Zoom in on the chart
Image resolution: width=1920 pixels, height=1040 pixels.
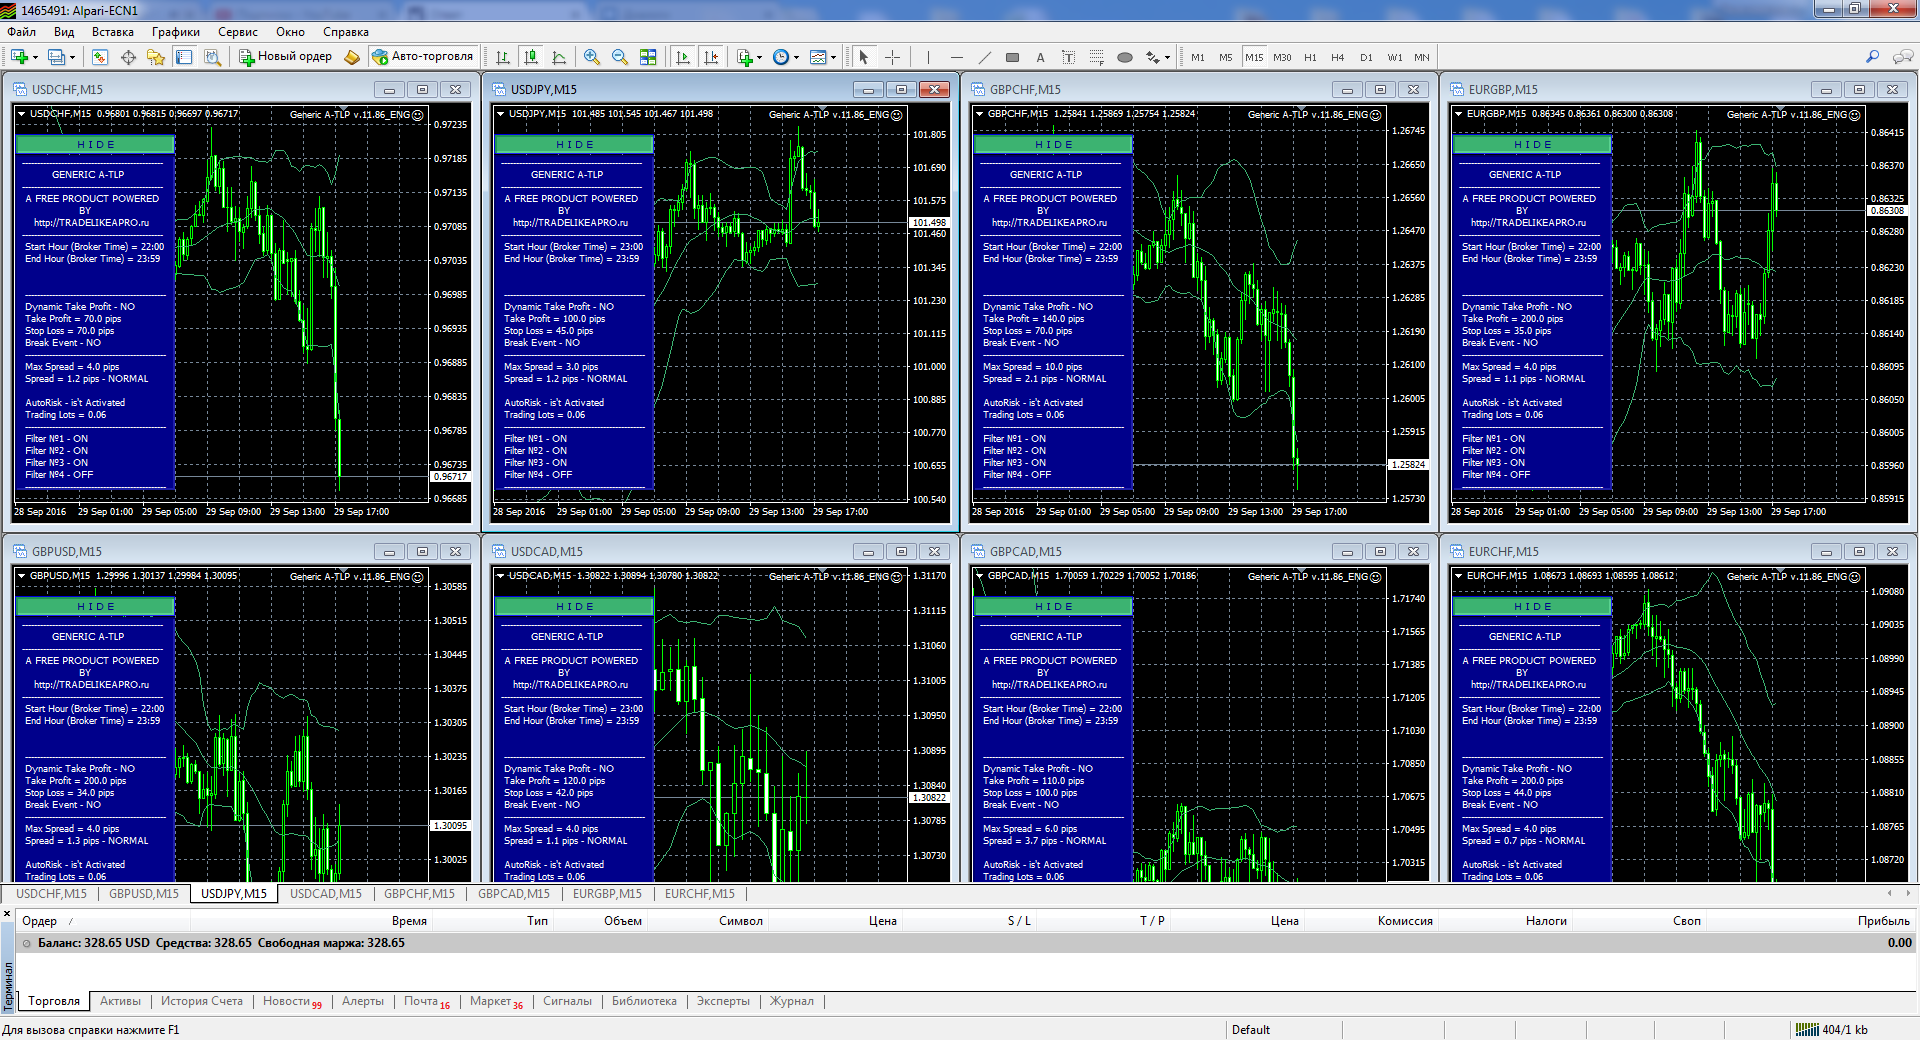[x=592, y=57]
